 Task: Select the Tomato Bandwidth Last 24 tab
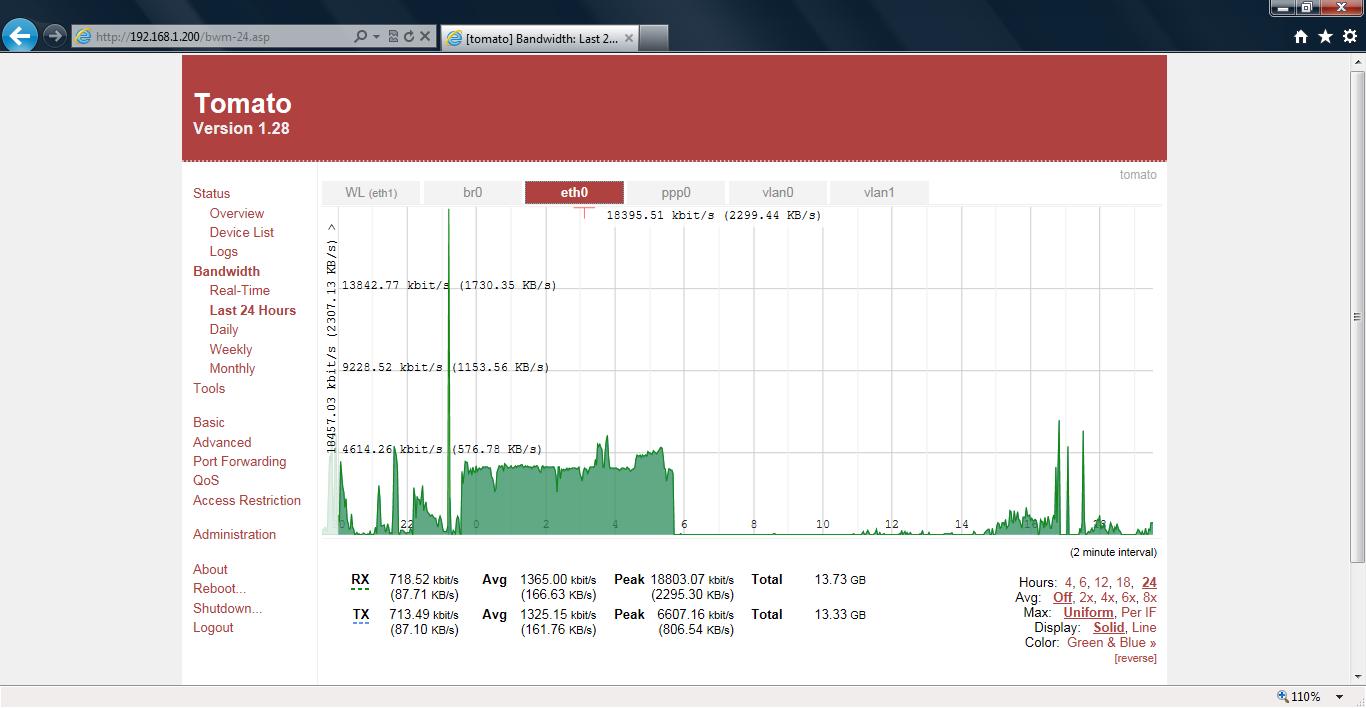(540, 38)
